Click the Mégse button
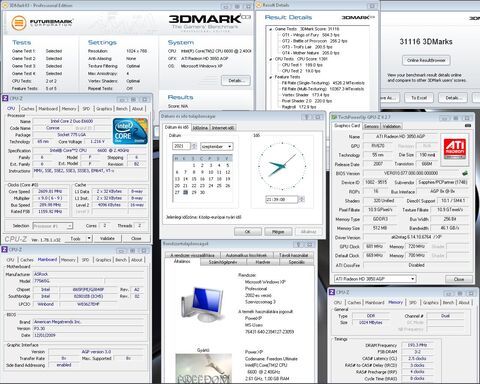 pos(278,232)
